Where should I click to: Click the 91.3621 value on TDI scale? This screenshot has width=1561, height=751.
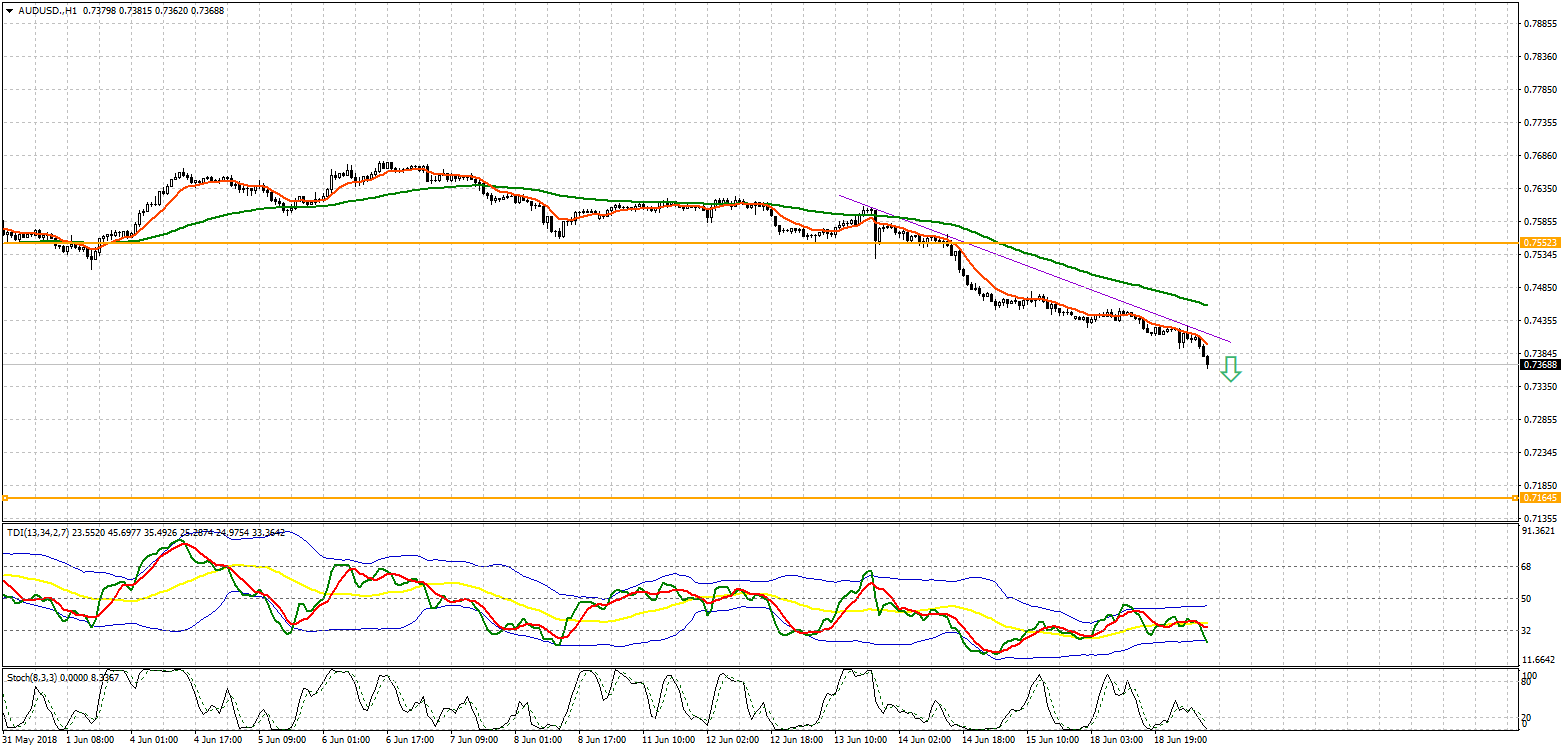click(x=1538, y=531)
